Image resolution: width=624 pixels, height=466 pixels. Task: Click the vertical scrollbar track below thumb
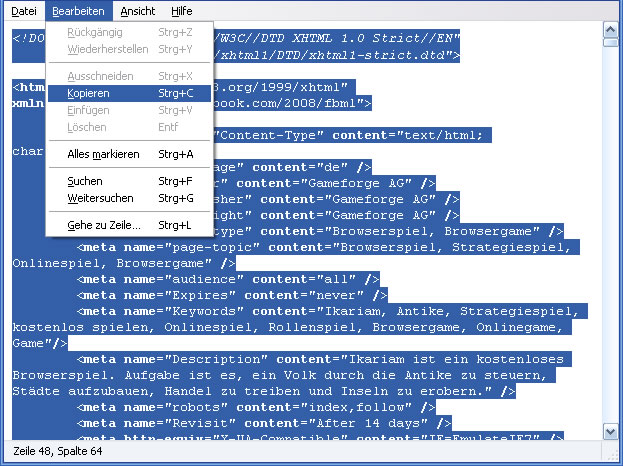[611, 235]
